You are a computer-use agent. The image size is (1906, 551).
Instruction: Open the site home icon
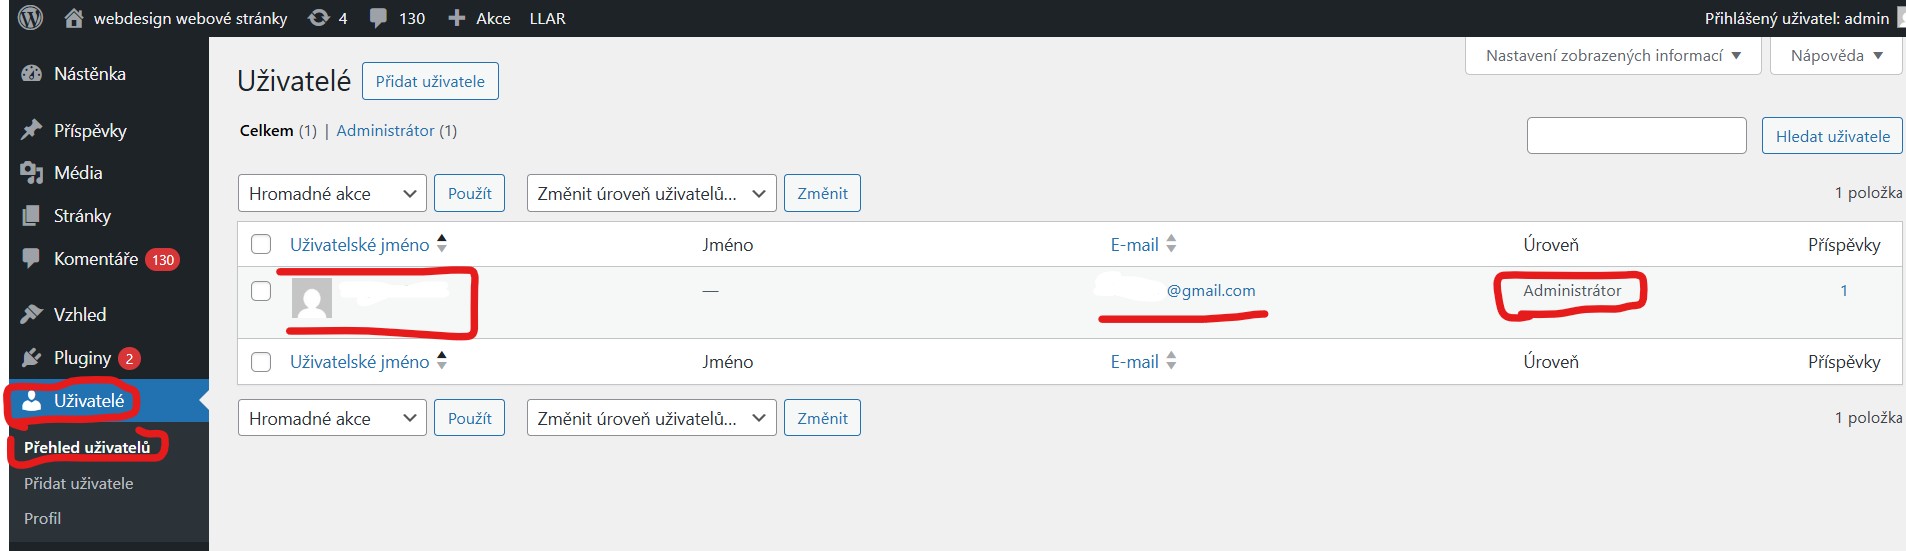point(74,18)
